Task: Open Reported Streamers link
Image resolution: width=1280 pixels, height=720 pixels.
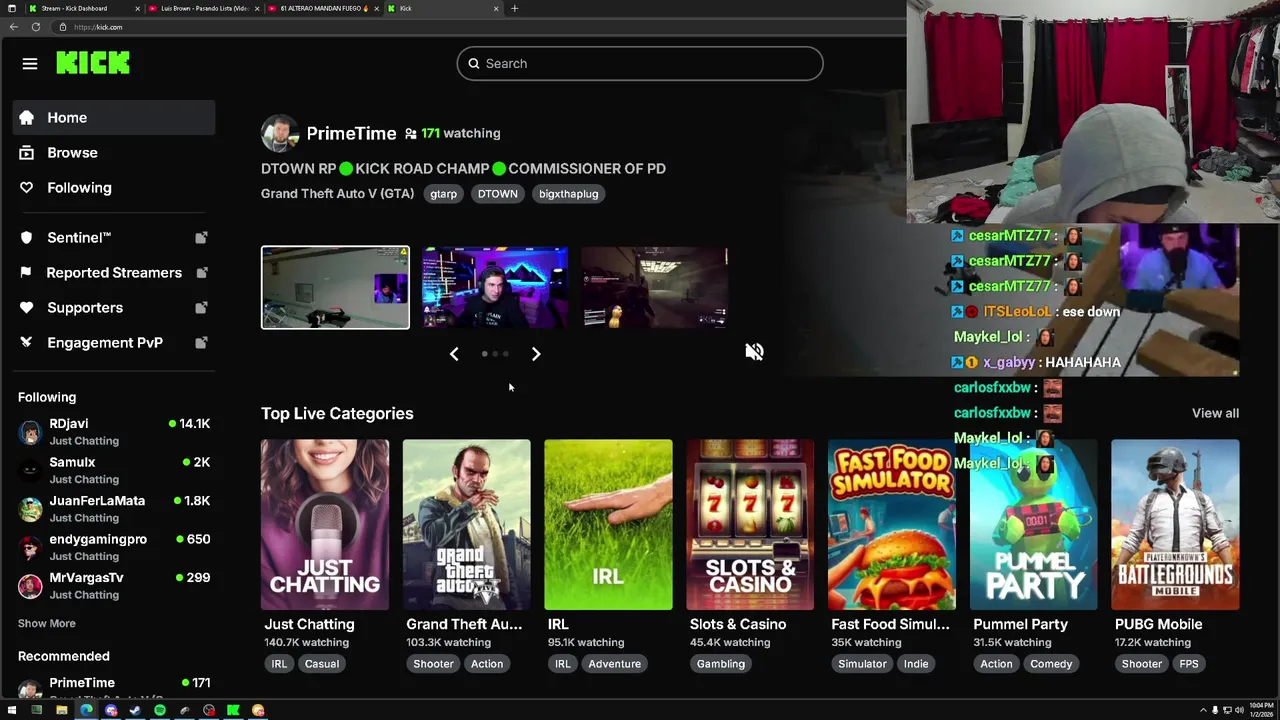Action: pyautogui.click(x=114, y=273)
